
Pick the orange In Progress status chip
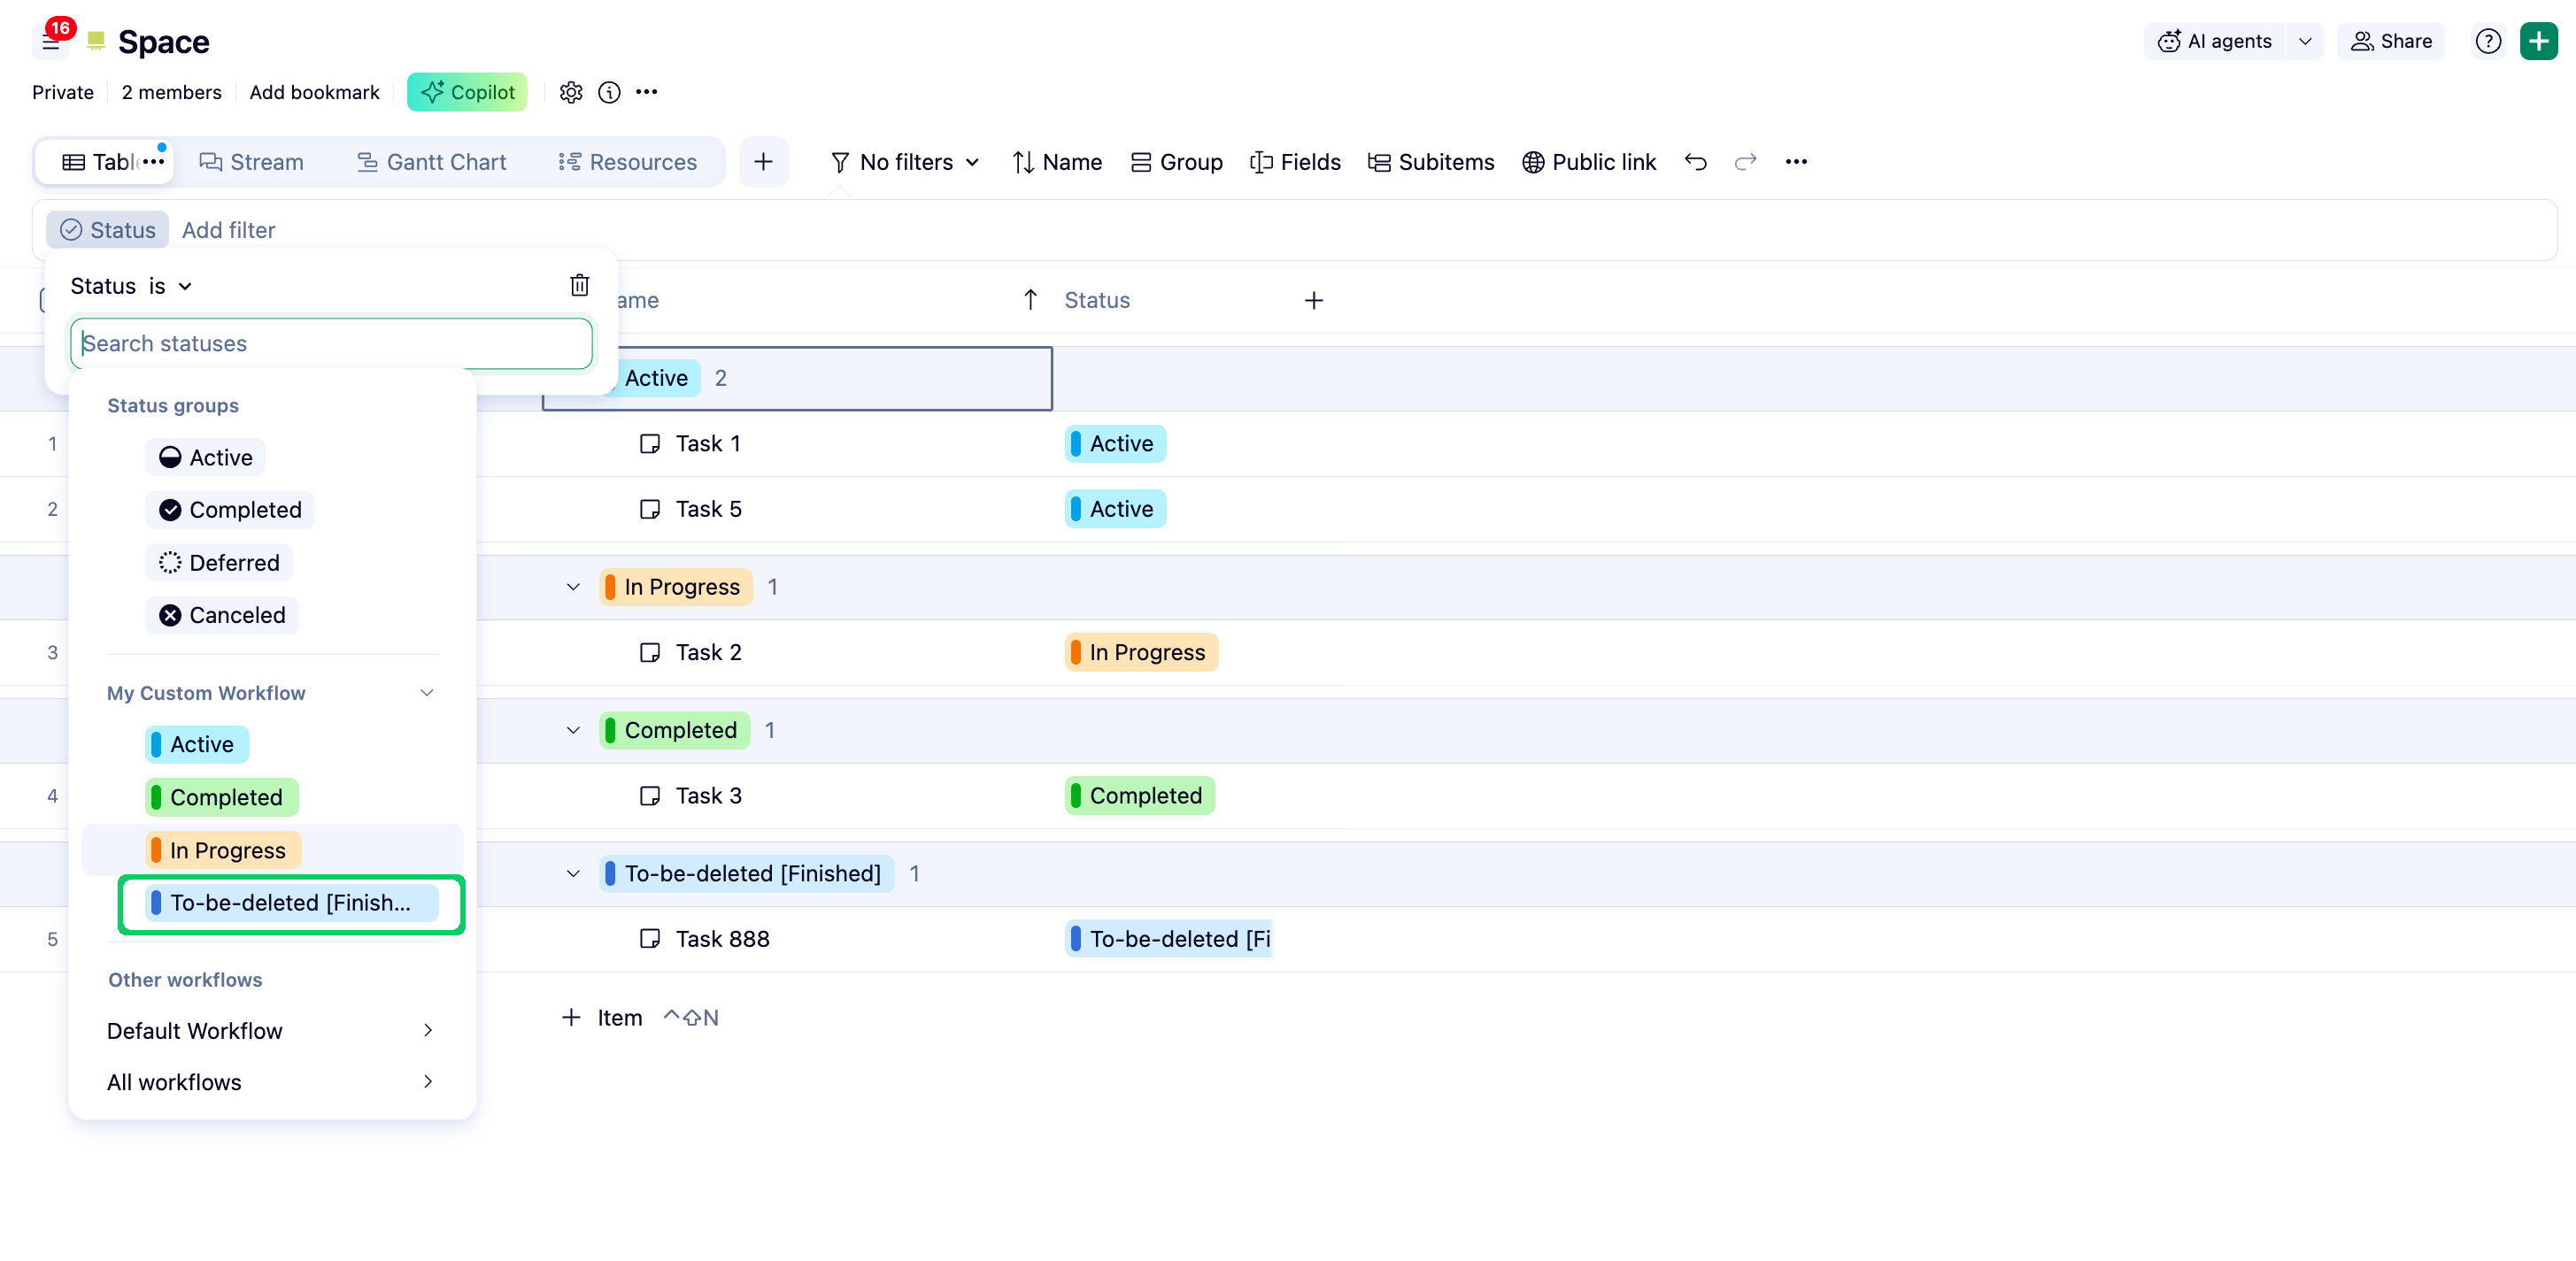coord(223,850)
